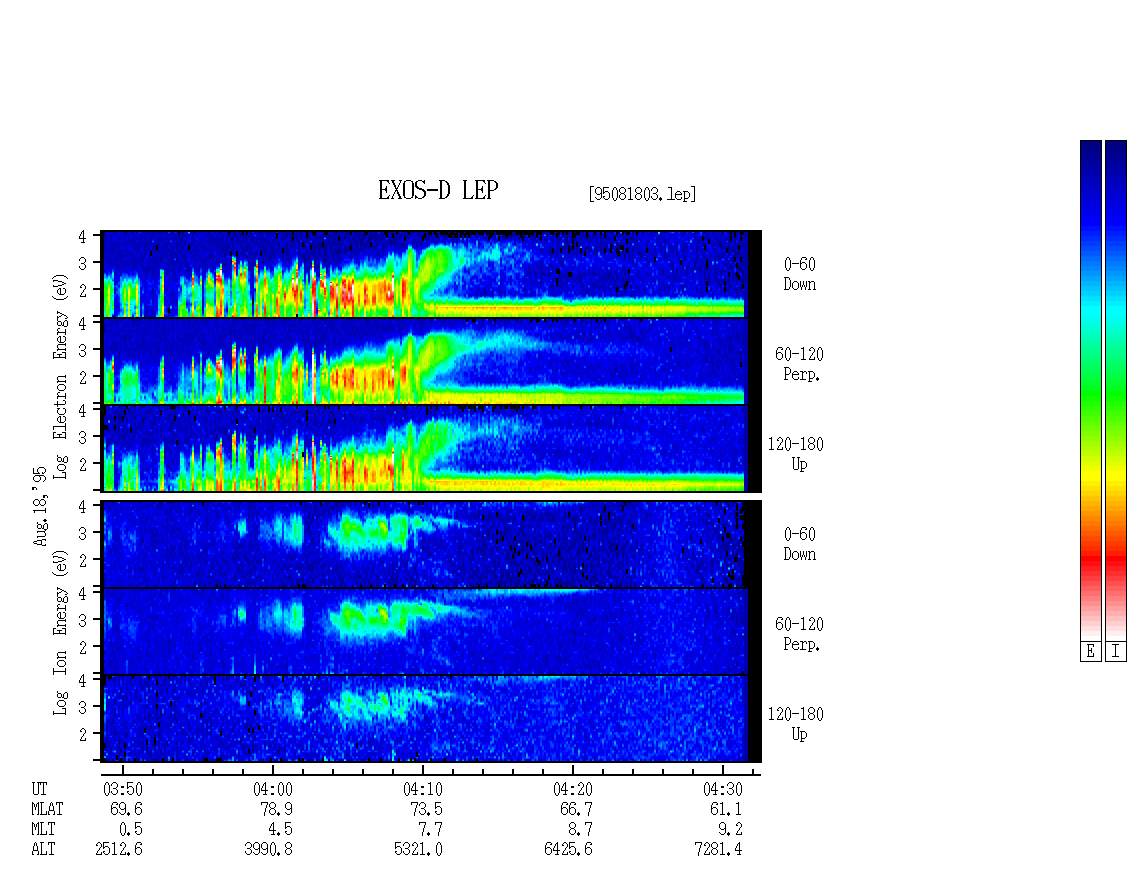This screenshot has width=1130, height=875.
Task: Click the electron color bar above E
Action: tap(1090, 390)
